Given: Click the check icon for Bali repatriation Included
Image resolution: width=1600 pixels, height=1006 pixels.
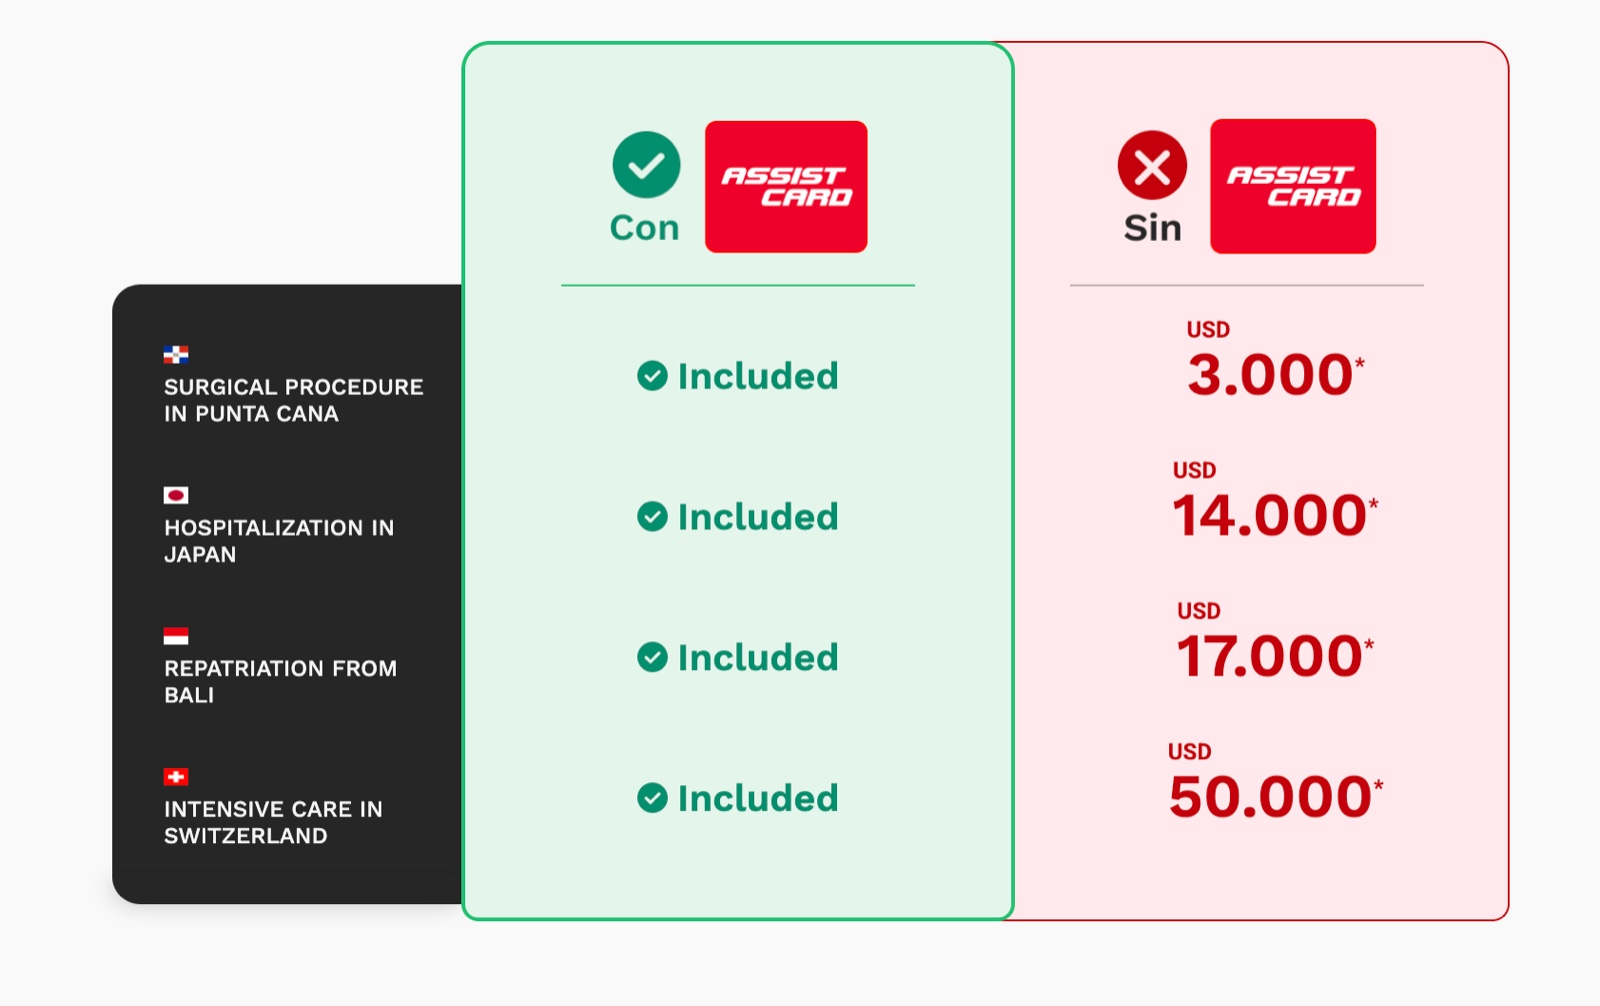Looking at the screenshot, I should click(x=652, y=657).
